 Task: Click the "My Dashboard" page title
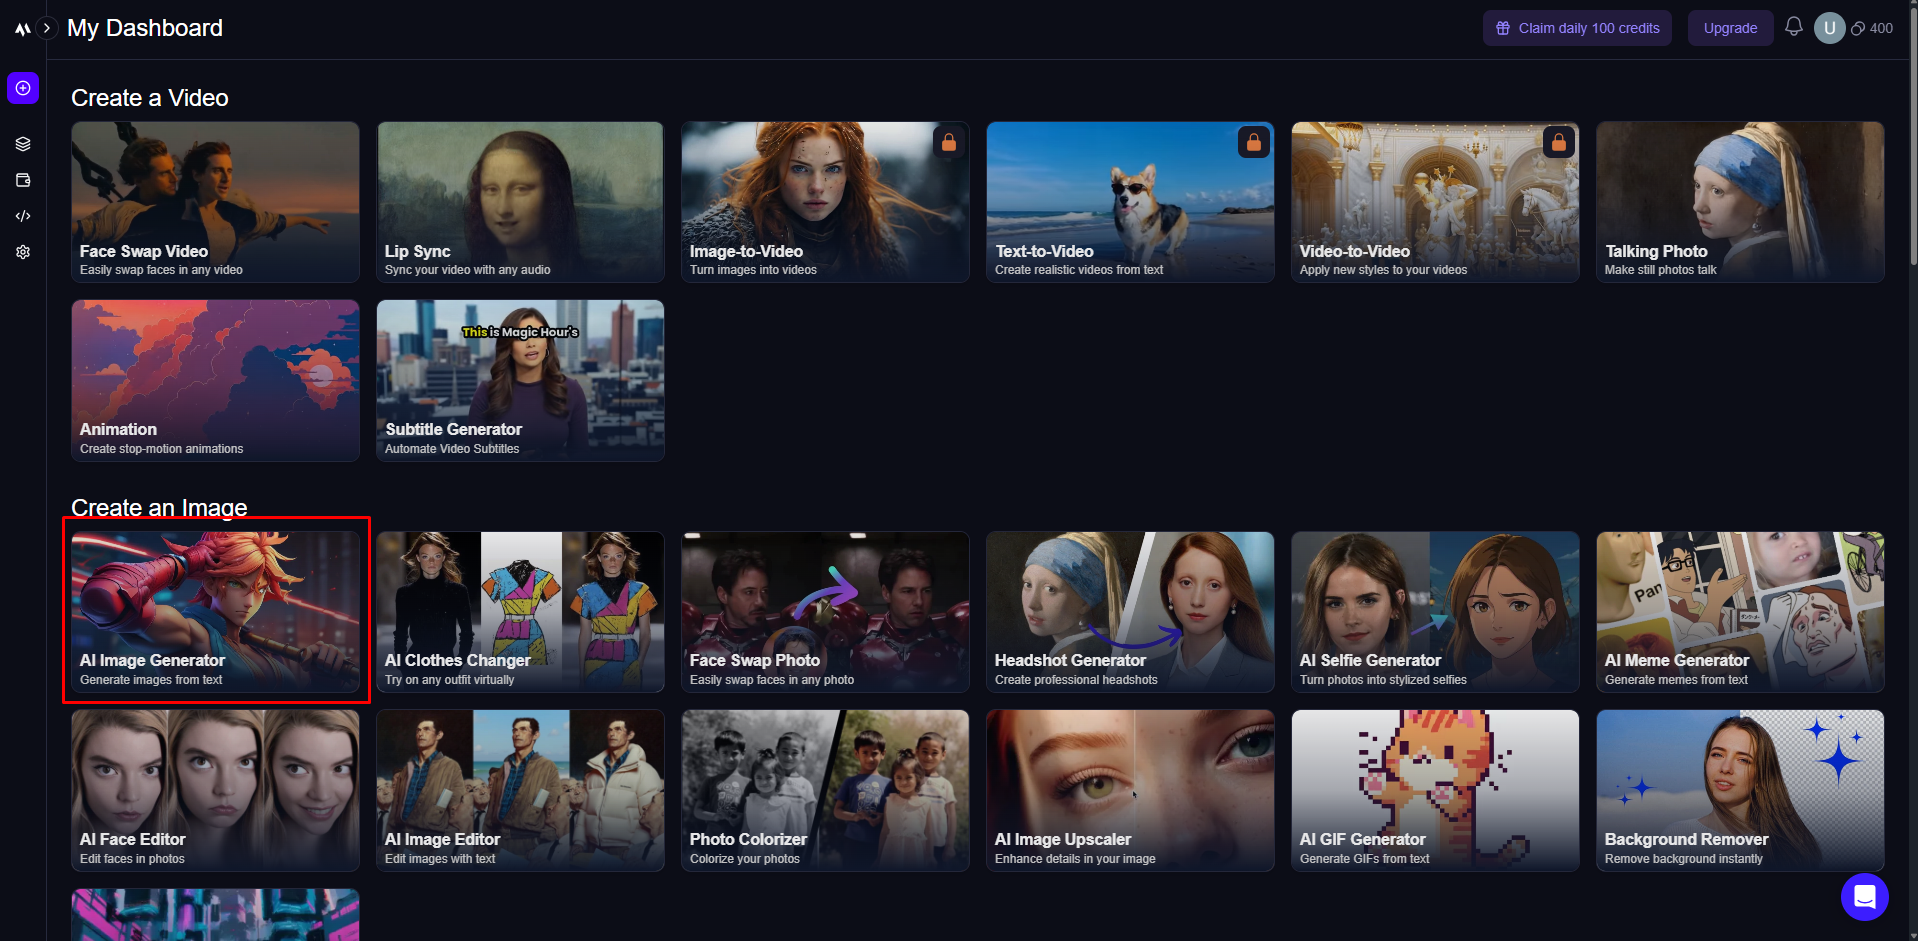coord(145,28)
